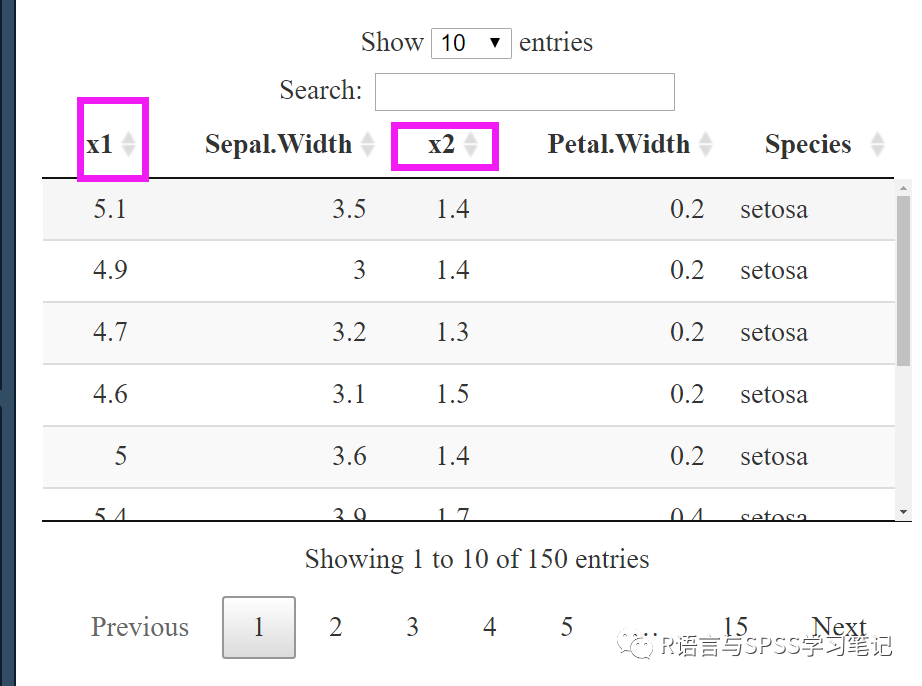Sort by x2 column arrows
Image resolution: width=922 pixels, height=686 pixels.
pyautogui.click(x=470, y=144)
